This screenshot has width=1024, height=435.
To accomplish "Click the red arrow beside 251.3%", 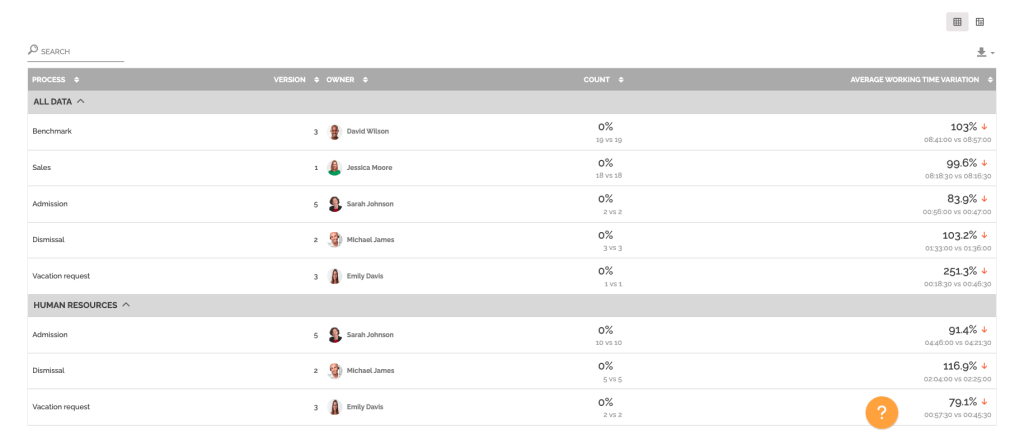I will coord(985,271).
